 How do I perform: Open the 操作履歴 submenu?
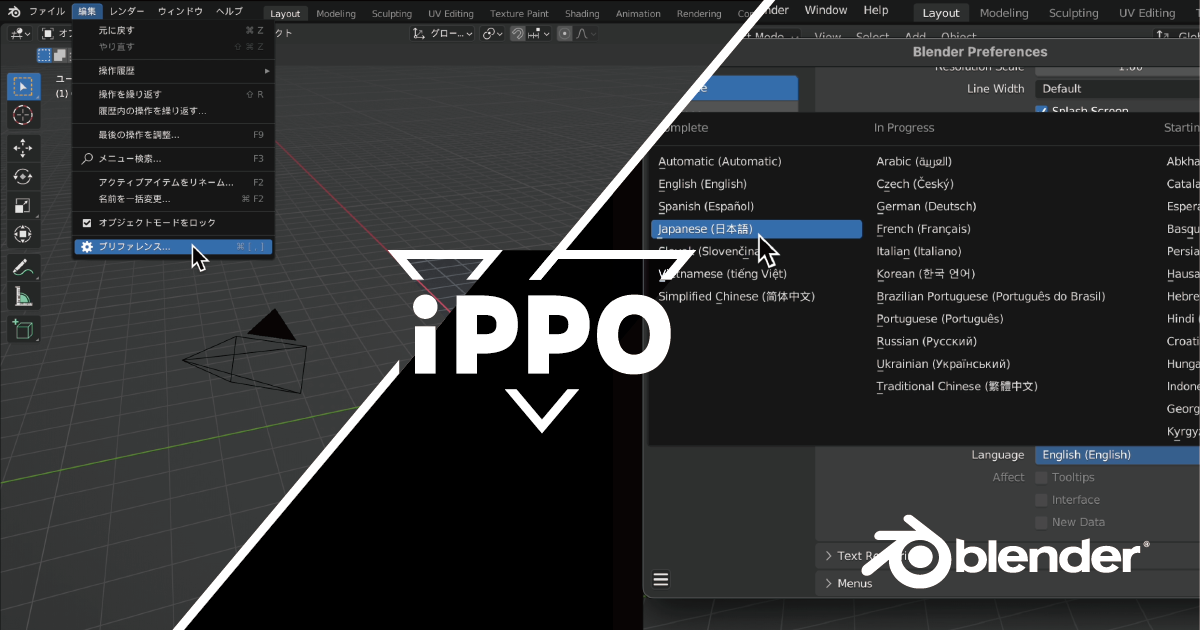[x=172, y=71]
